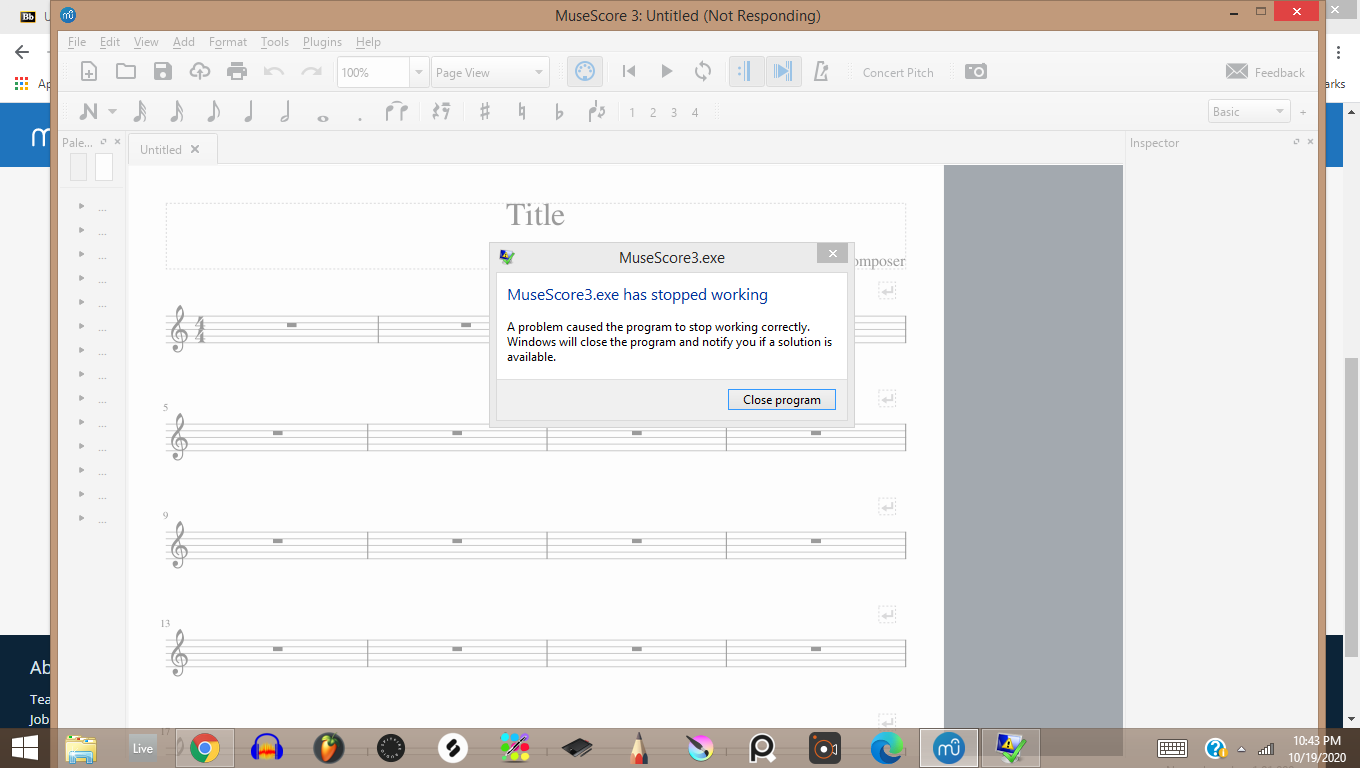The height and width of the screenshot is (768, 1360).
Task: Close the Inspector panel
Action: click(1312, 143)
